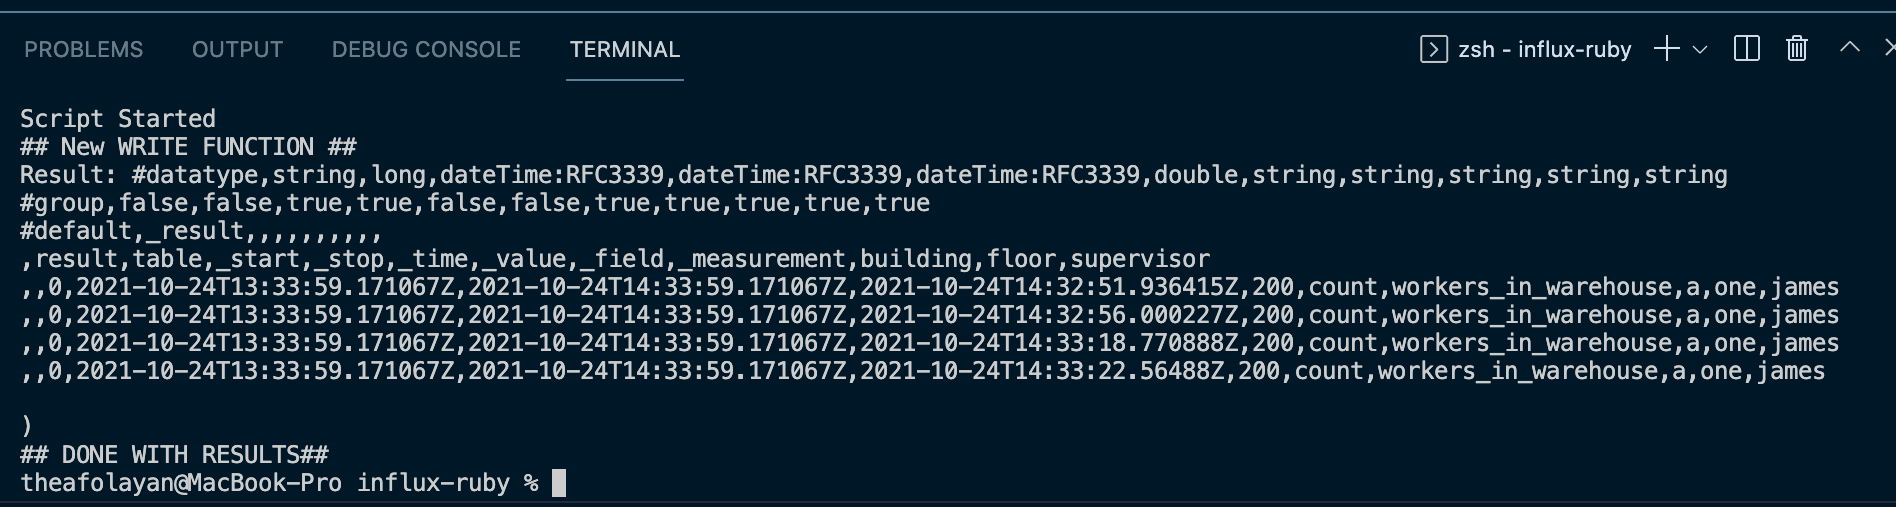Kill terminal using the trash icon
Viewport: 1896px width, 507px height.
[x=1797, y=49]
